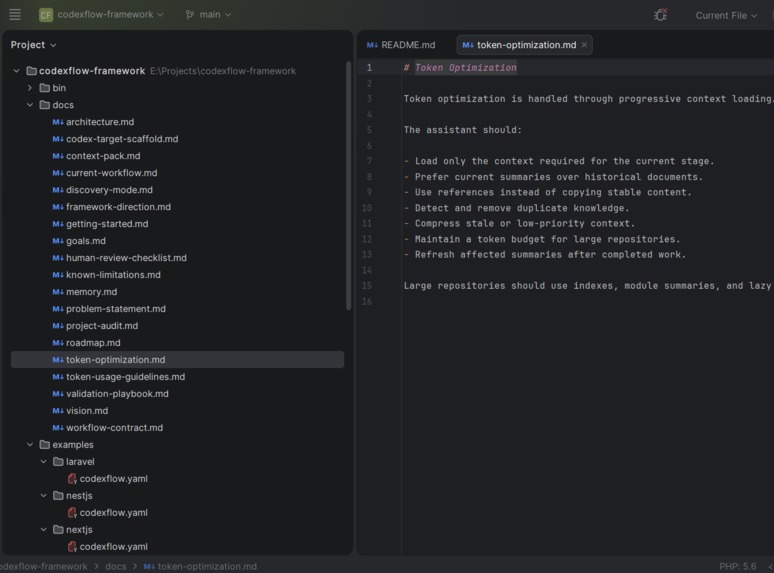Click markdown icon on README.md tab
Screen dimensions: 774x573
[372, 45]
